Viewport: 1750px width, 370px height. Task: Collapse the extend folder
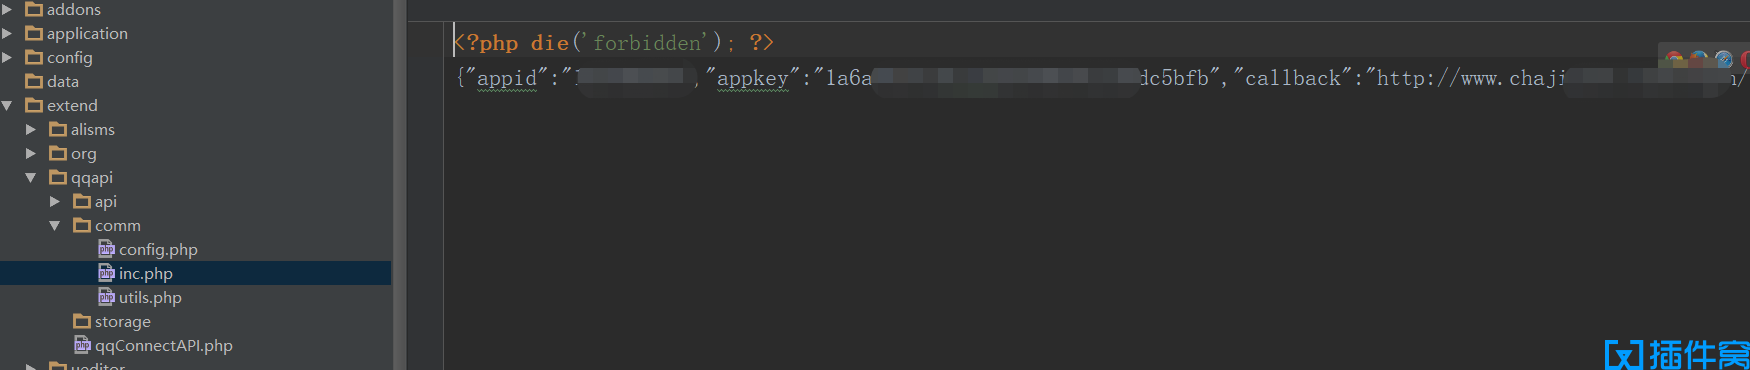pyautogui.click(x=7, y=105)
